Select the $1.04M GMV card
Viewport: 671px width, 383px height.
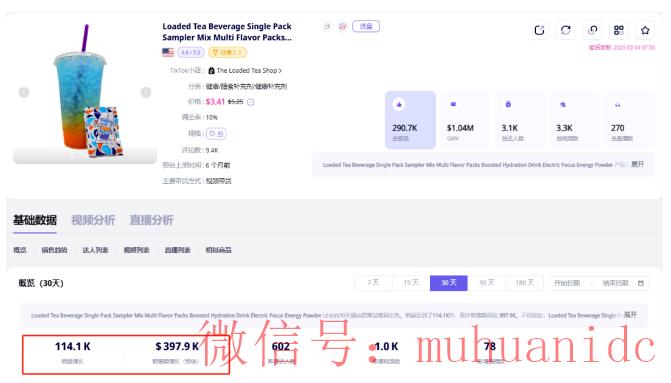pyautogui.click(x=465, y=120)
